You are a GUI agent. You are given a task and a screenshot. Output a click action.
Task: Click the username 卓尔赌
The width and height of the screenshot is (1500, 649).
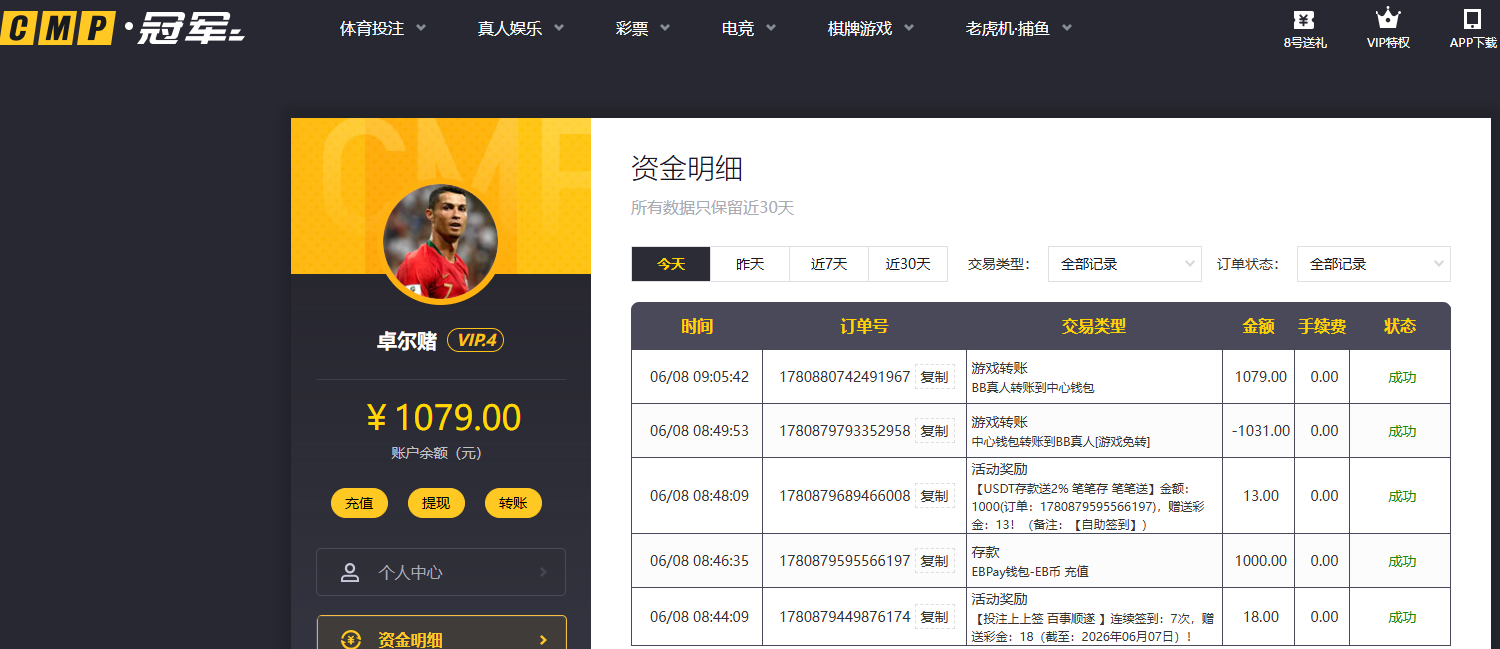pos(406,341)
